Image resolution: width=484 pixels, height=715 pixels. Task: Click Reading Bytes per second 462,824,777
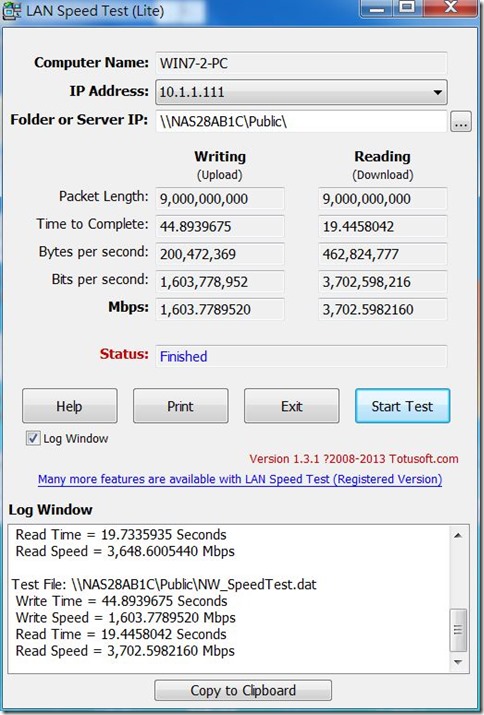(382, 254)
